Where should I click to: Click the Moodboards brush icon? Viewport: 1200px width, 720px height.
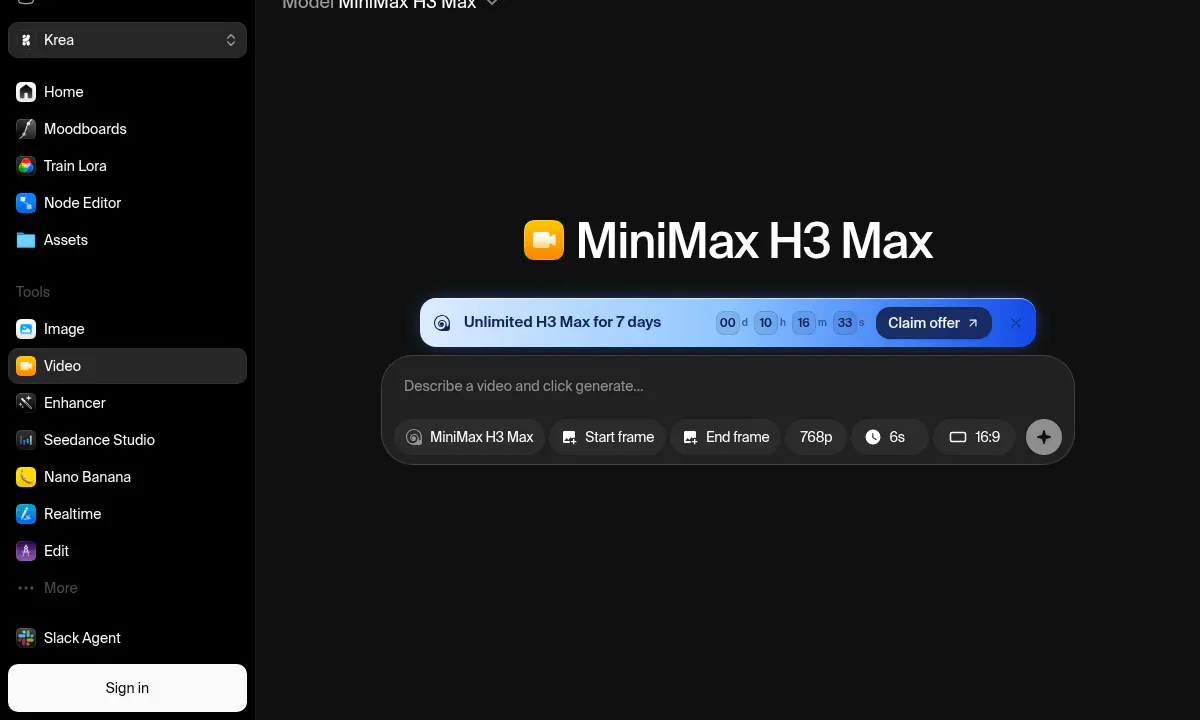[26, 129]
